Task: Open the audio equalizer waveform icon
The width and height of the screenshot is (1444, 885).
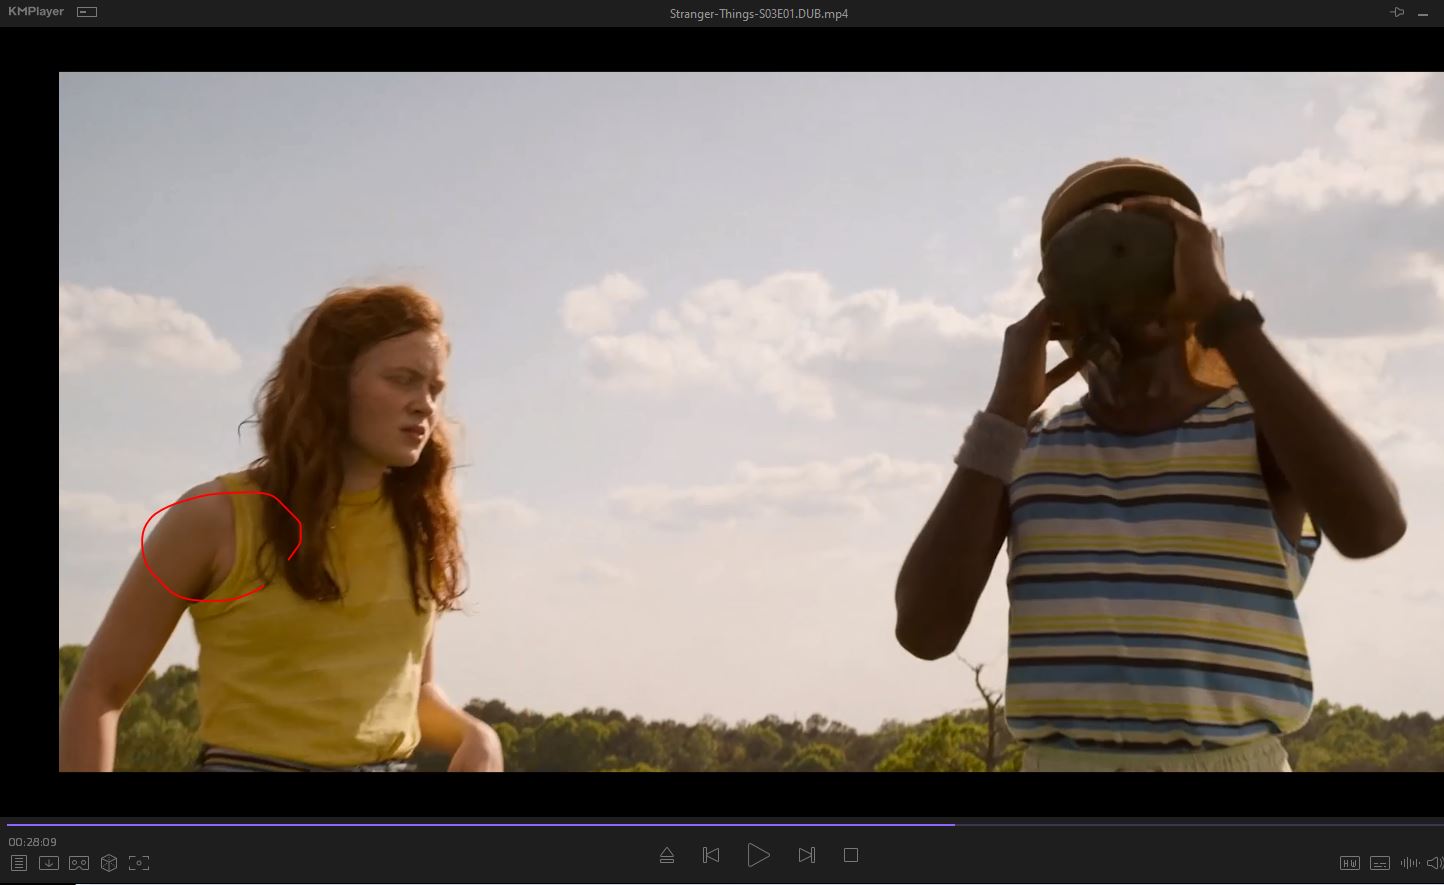Action: pyautogui.click(x=1410, y=863)
